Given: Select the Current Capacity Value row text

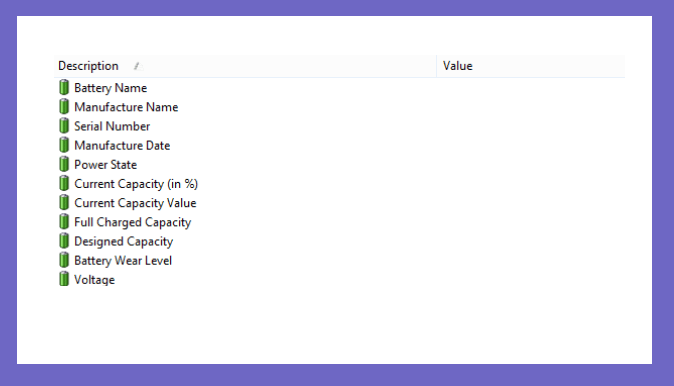Looking at the screenshot, I should 135,203.
